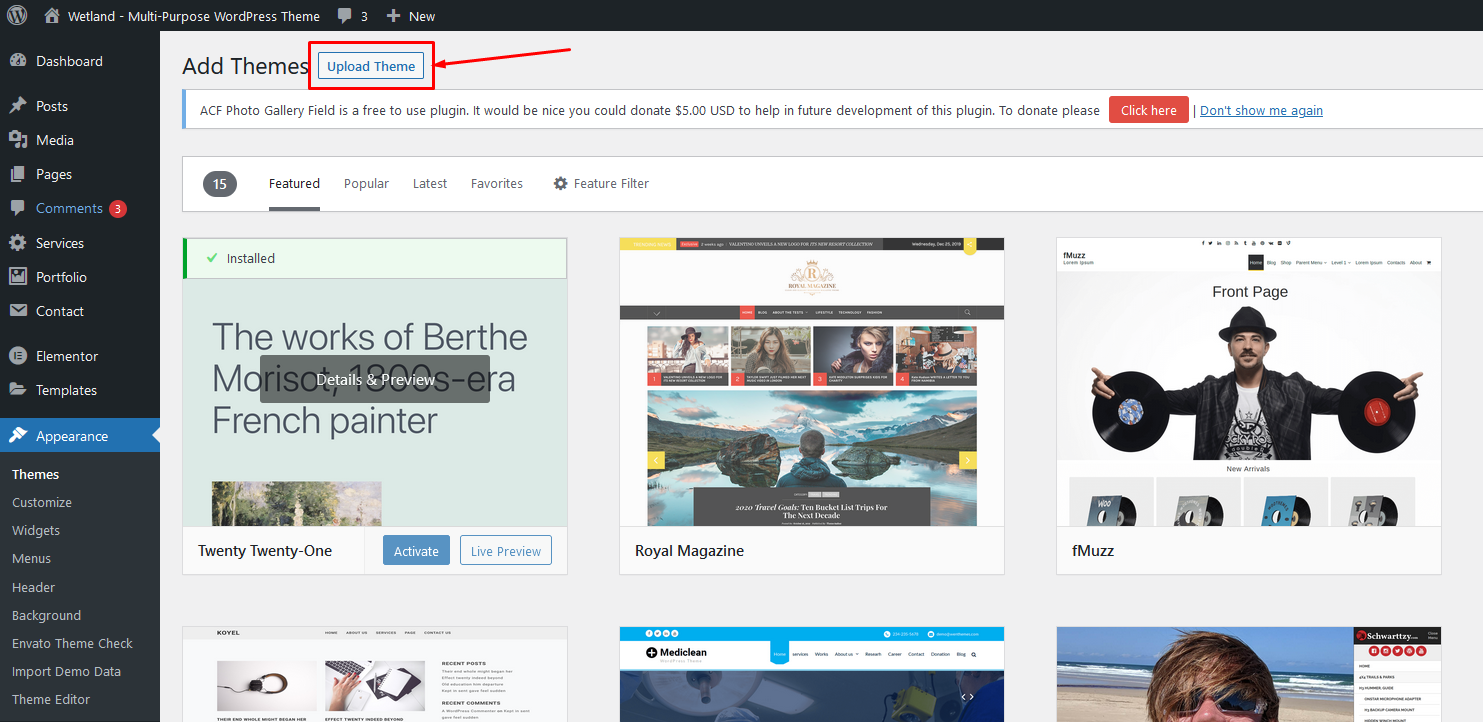Open the Background submenu item
The width and height of the screenshot is (1483, 722).
click(x=47, y=615)
